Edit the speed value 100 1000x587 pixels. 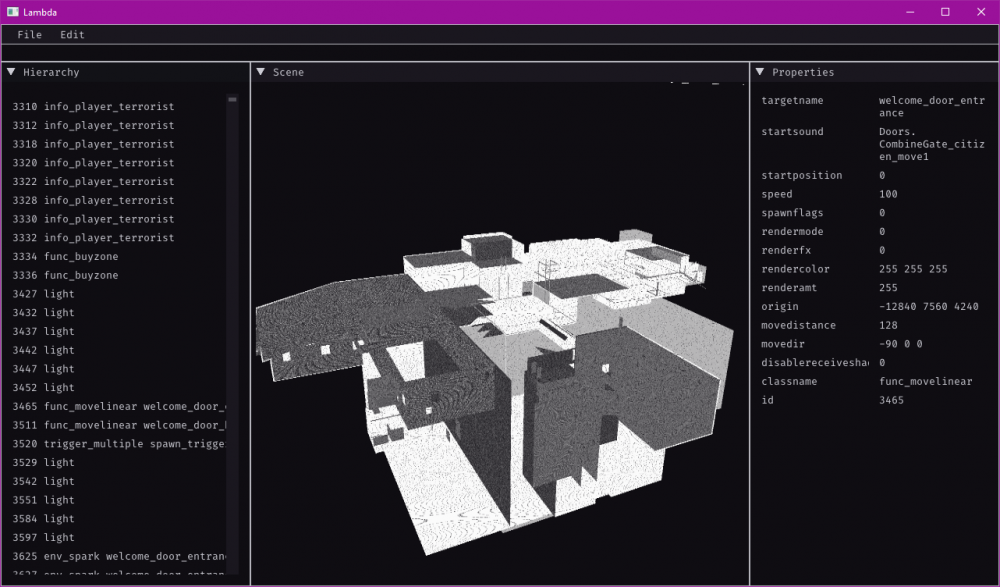888,195
